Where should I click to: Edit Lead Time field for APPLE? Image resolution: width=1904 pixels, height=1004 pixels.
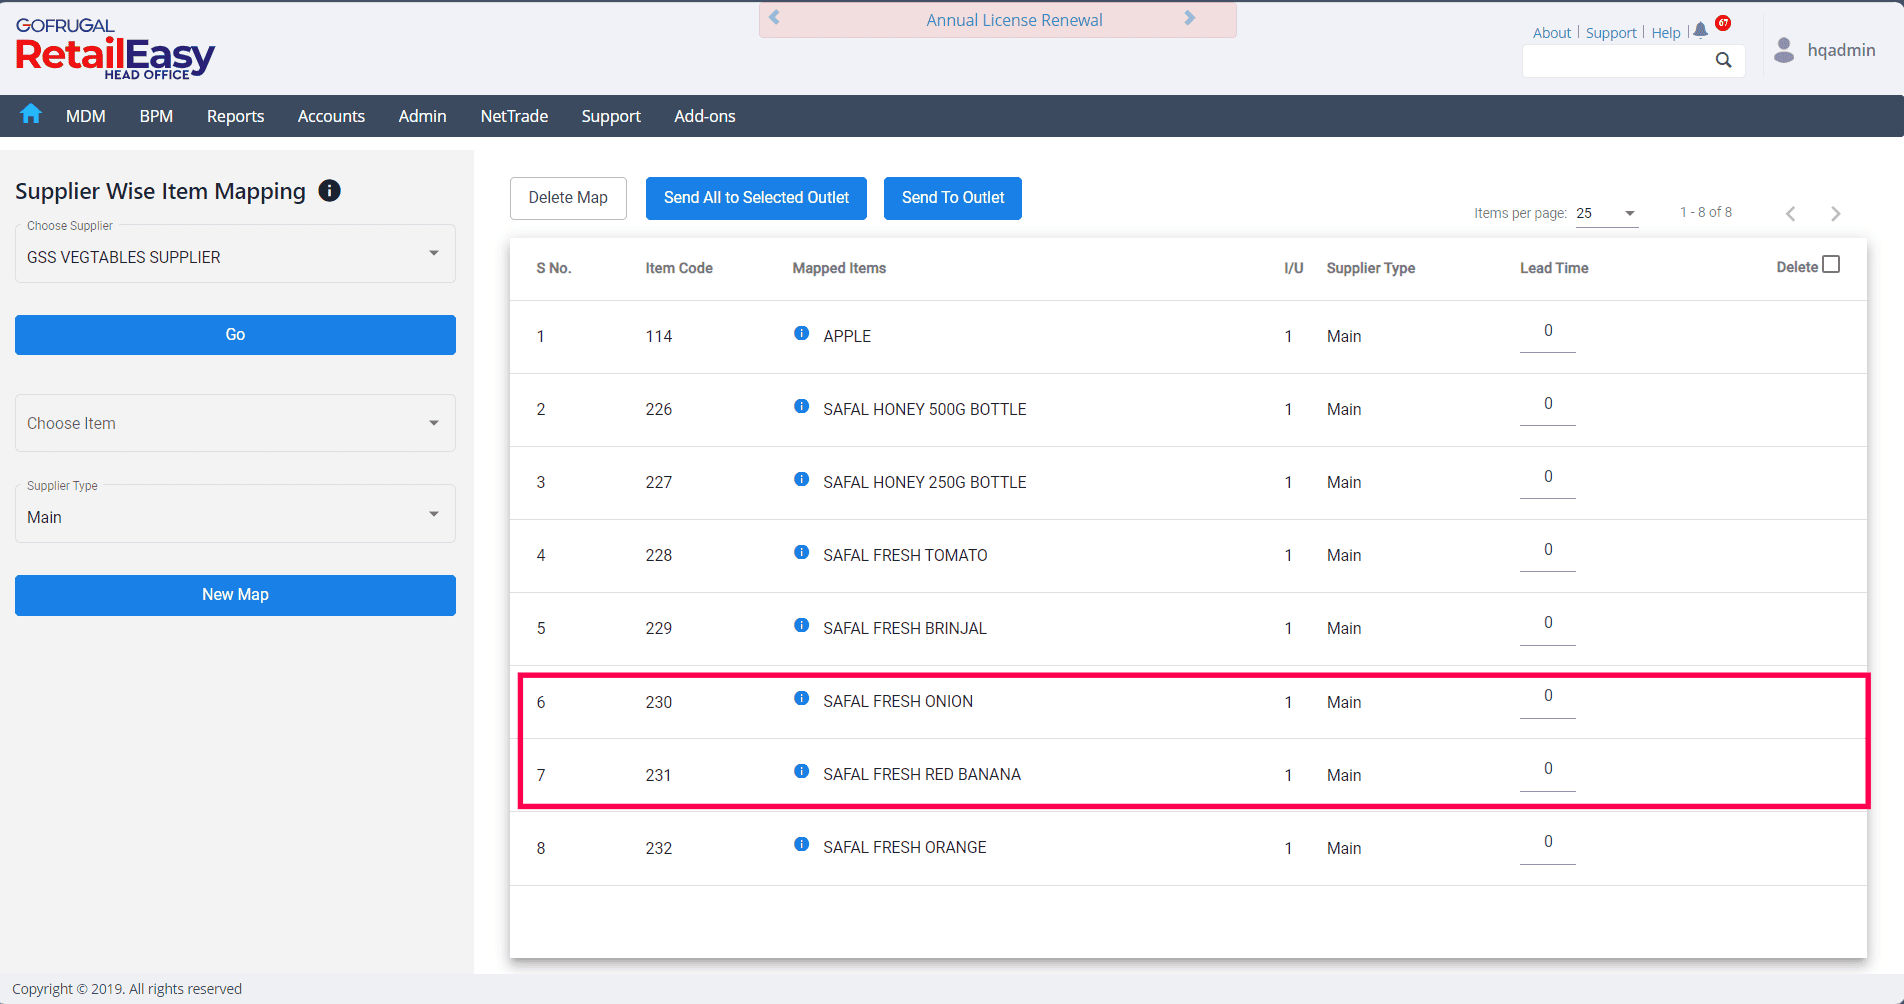(1548, 332)
